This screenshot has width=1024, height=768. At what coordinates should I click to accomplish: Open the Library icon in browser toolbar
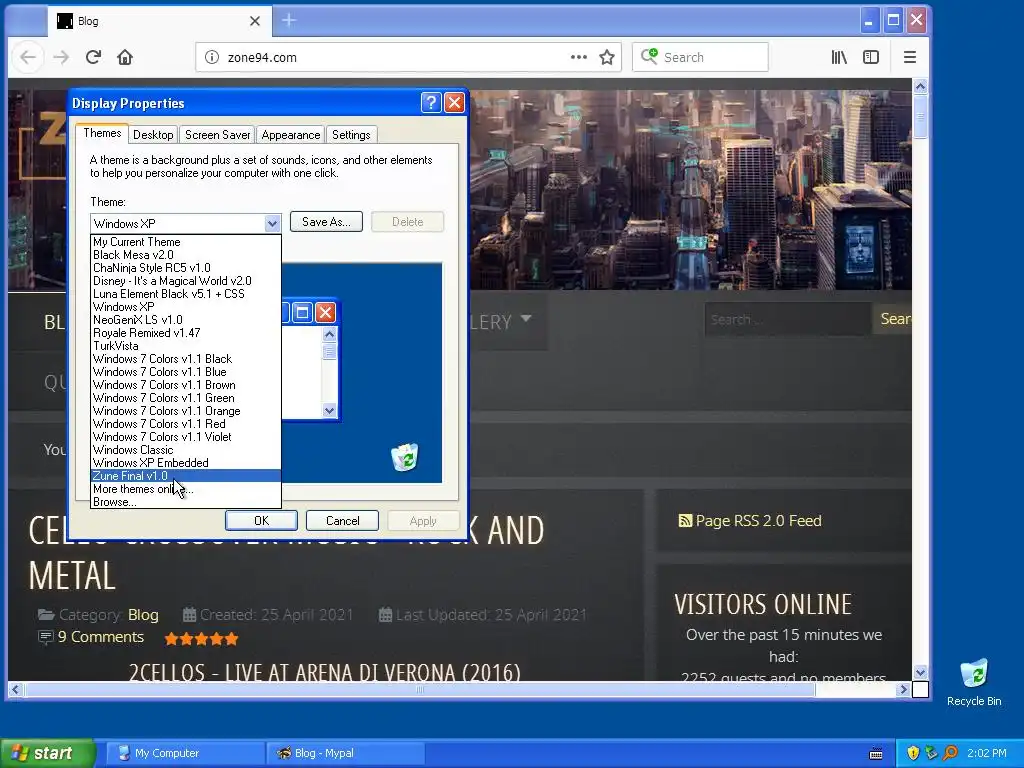tap(839, 57)
